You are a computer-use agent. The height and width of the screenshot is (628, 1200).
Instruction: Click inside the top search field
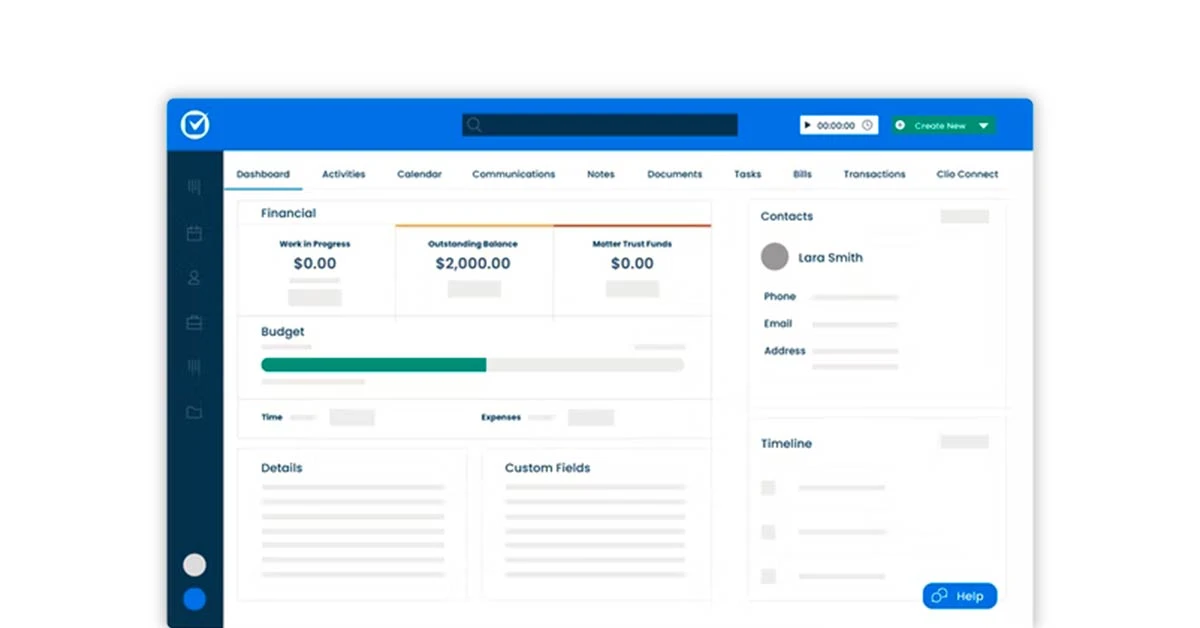pyautogui.click(x=600, y=124)
